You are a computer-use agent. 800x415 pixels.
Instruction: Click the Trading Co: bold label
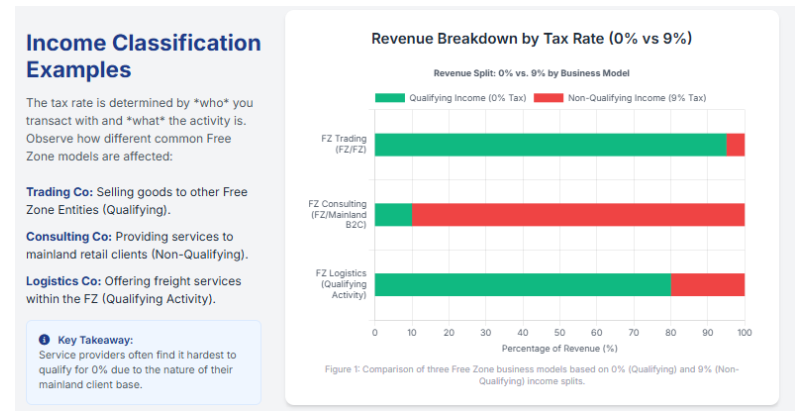coord(59,191)
